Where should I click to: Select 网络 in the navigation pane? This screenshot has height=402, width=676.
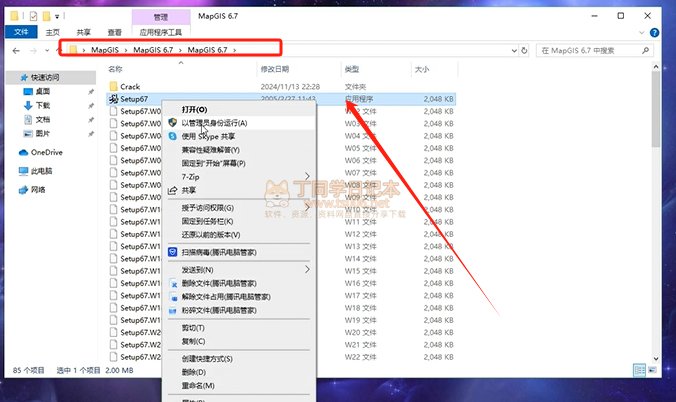coord(38,189)
